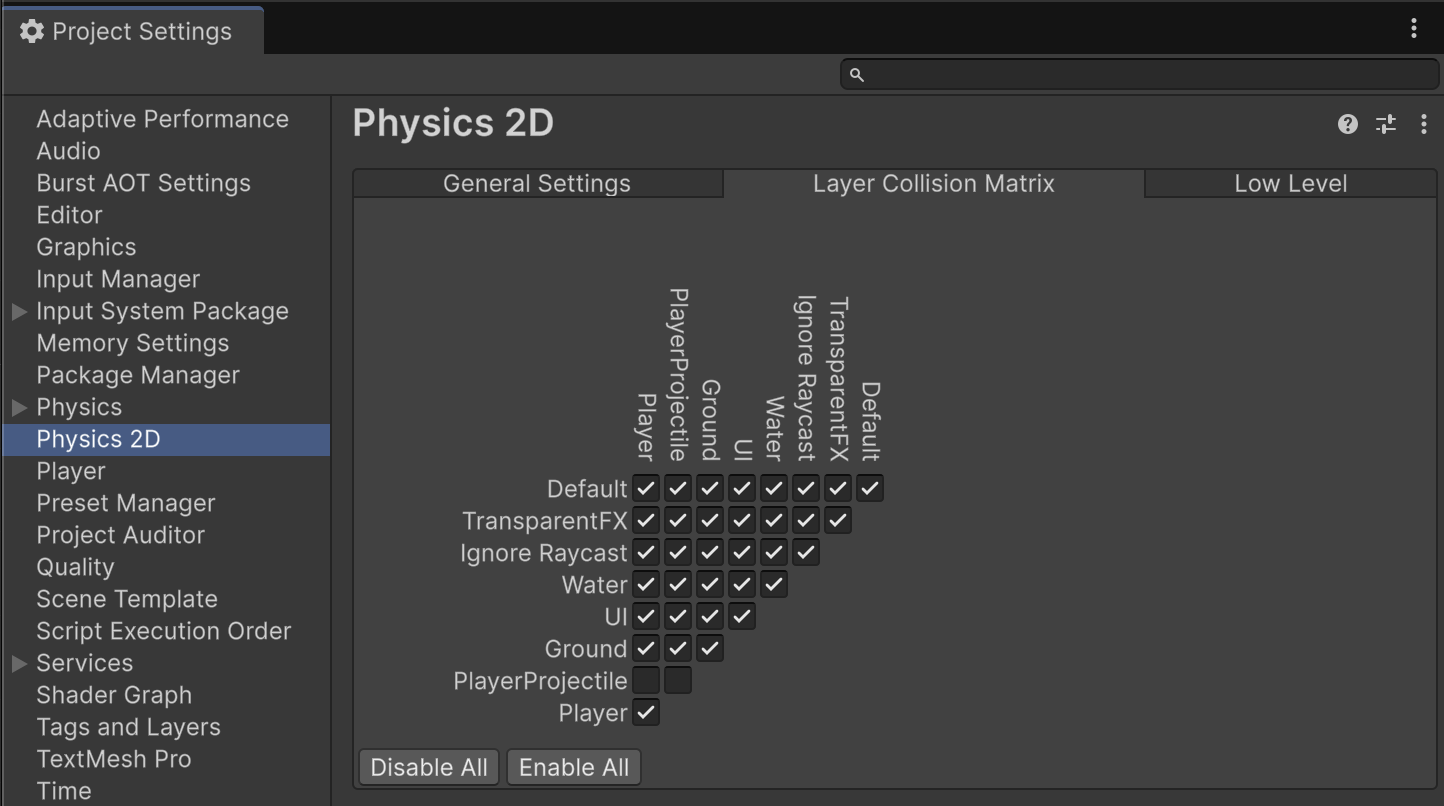1444x806 pixels.
Task: Open the Project Settings window kebab menu
Action: click(1414, 28)
